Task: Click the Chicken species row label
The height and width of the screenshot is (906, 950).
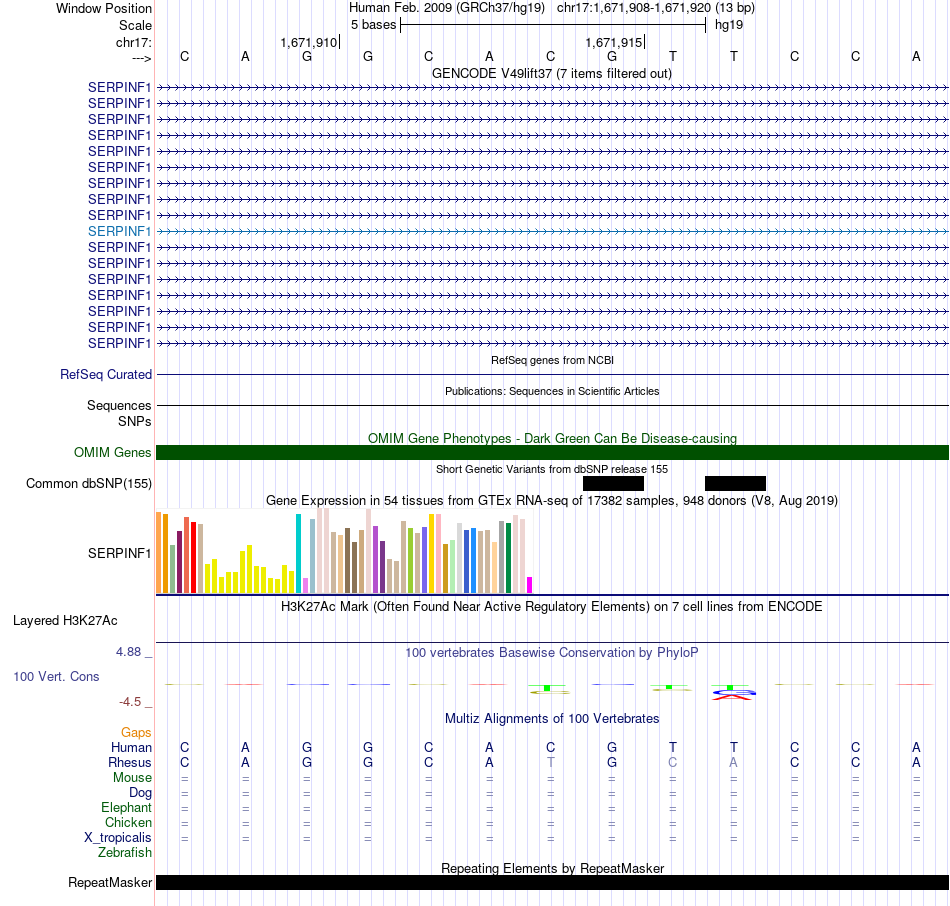Action: click(x=128, y=822)
